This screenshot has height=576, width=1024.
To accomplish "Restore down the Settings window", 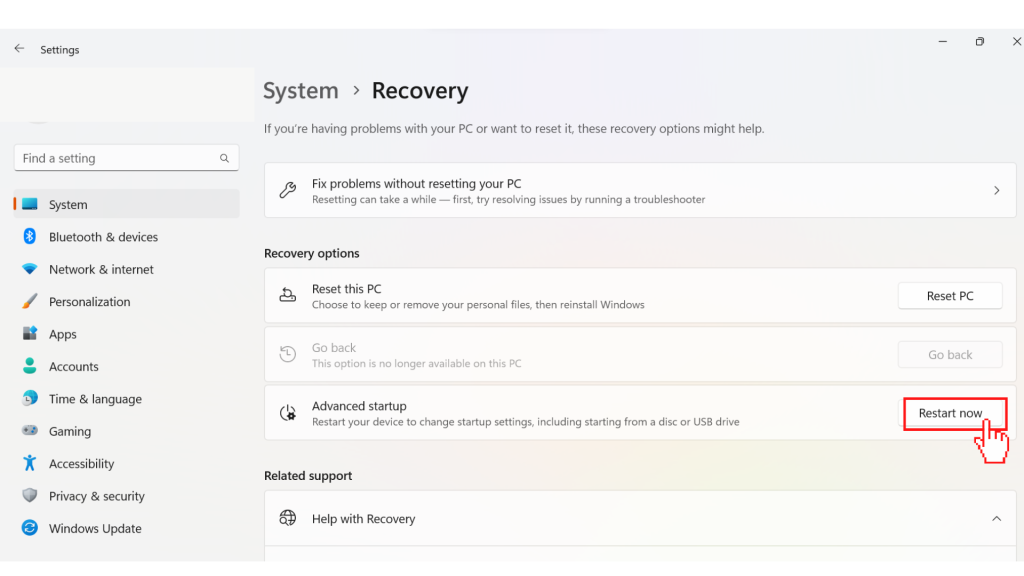I will point(980,41).
